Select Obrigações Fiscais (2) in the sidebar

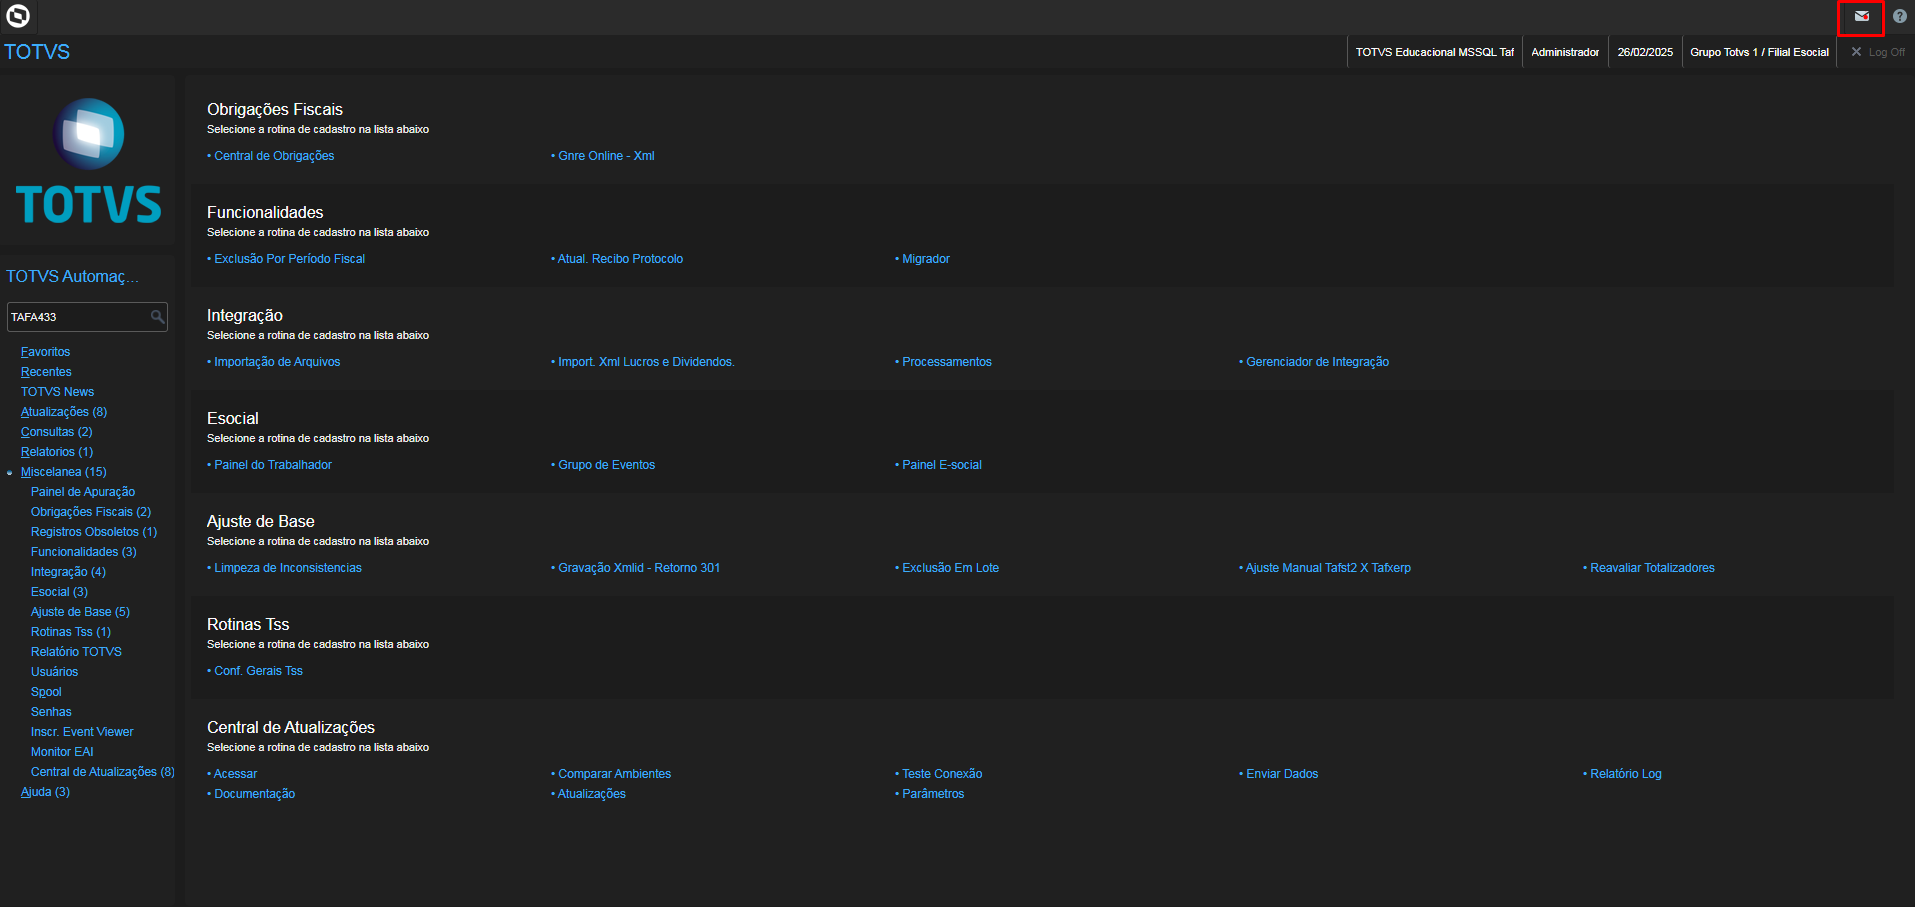tap(91, 512)
